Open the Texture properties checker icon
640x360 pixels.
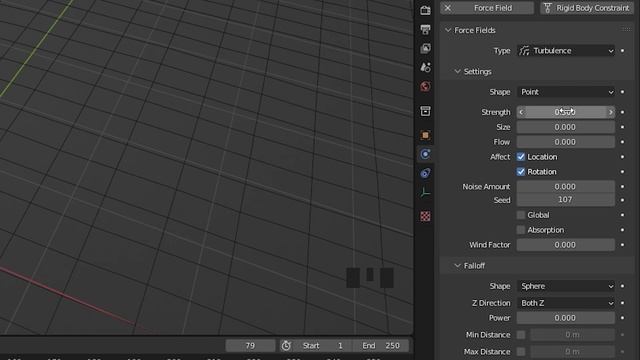(425, 216)
